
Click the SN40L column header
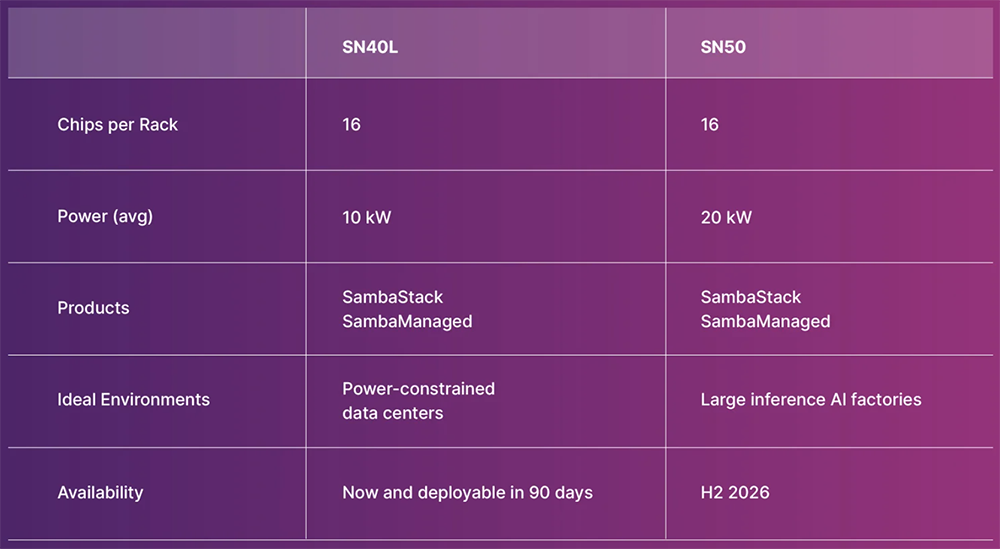click(x=370, y=47)
